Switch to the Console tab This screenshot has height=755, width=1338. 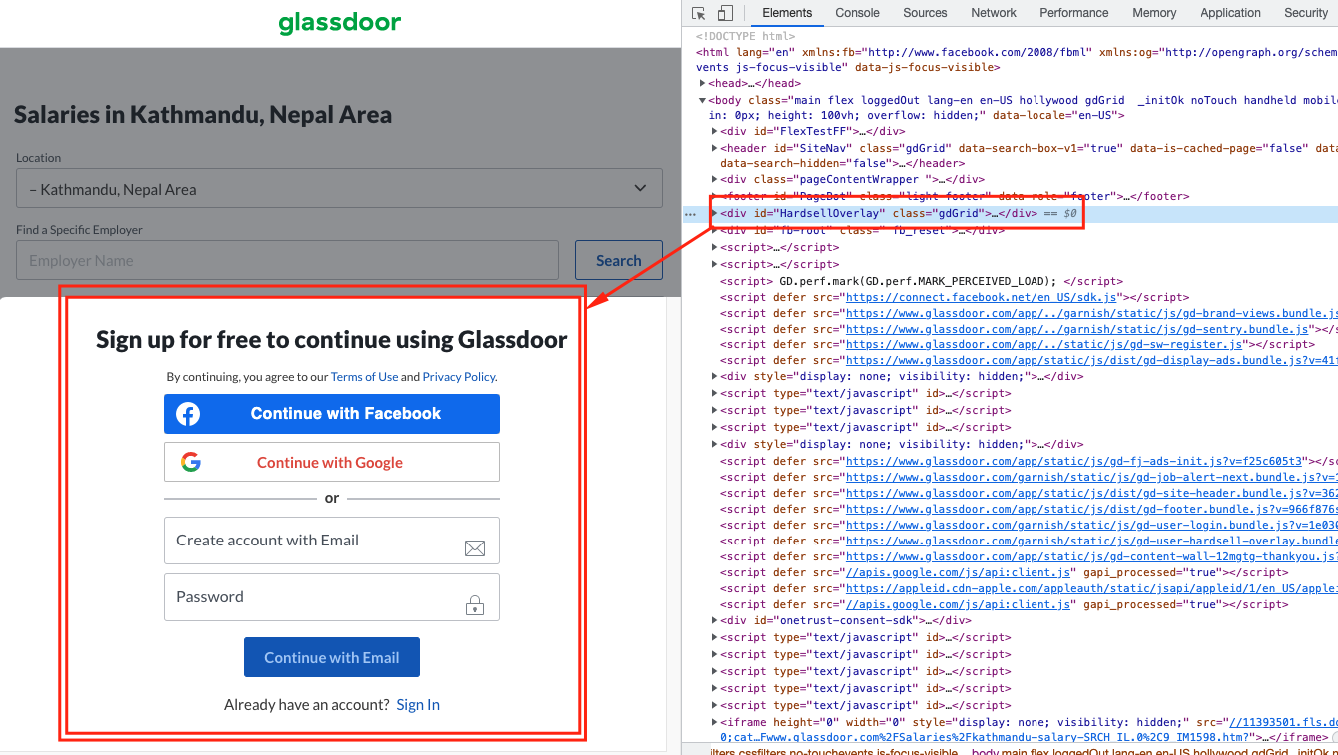point(857,13)
